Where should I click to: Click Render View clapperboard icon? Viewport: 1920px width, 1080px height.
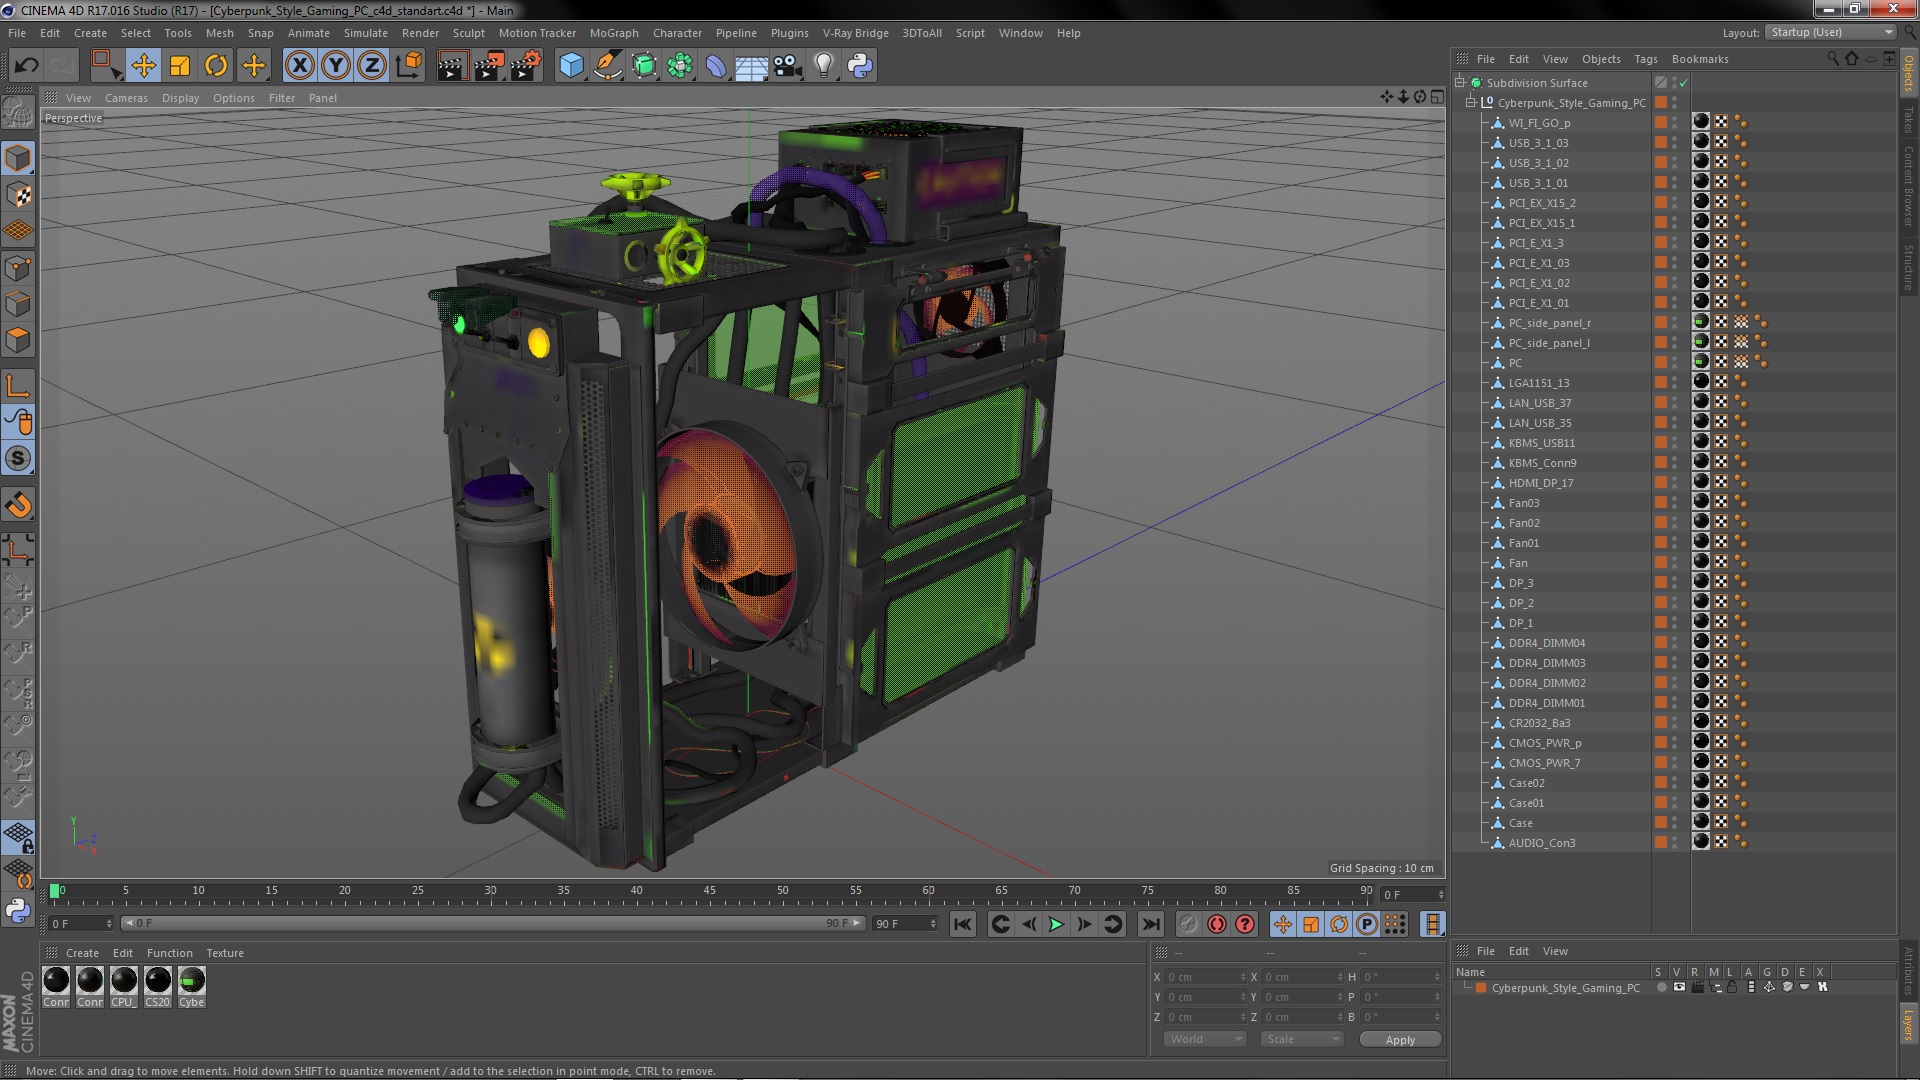tap(452, 66)
